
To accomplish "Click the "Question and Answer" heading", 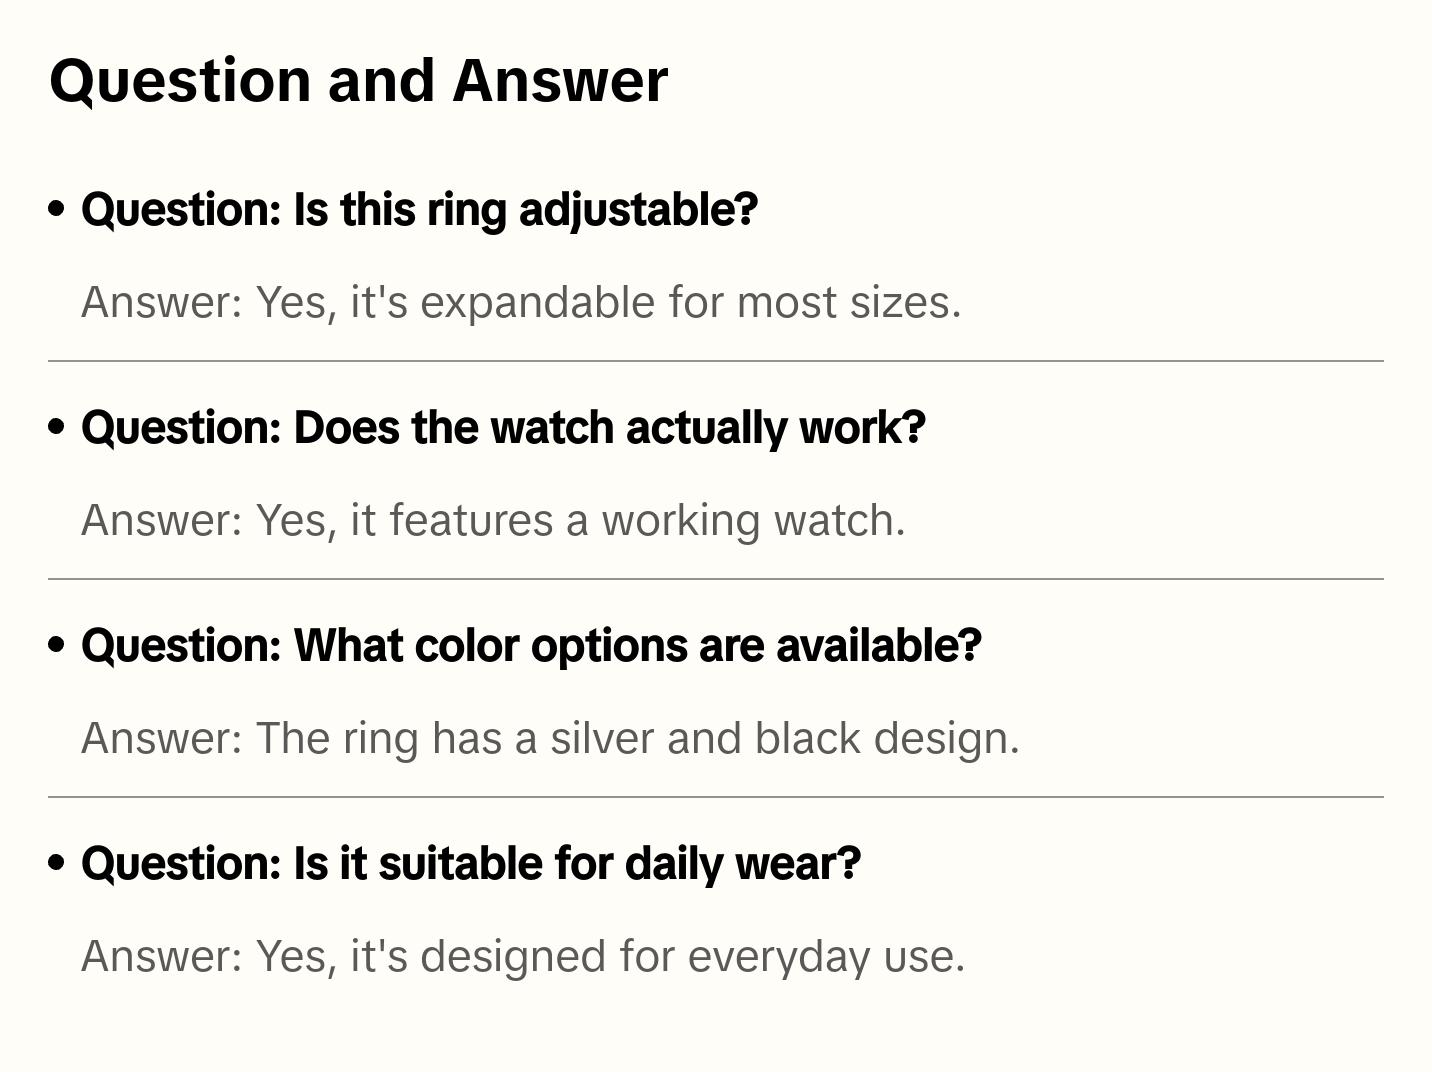I will pyautogui.click(x=358, y=80).
